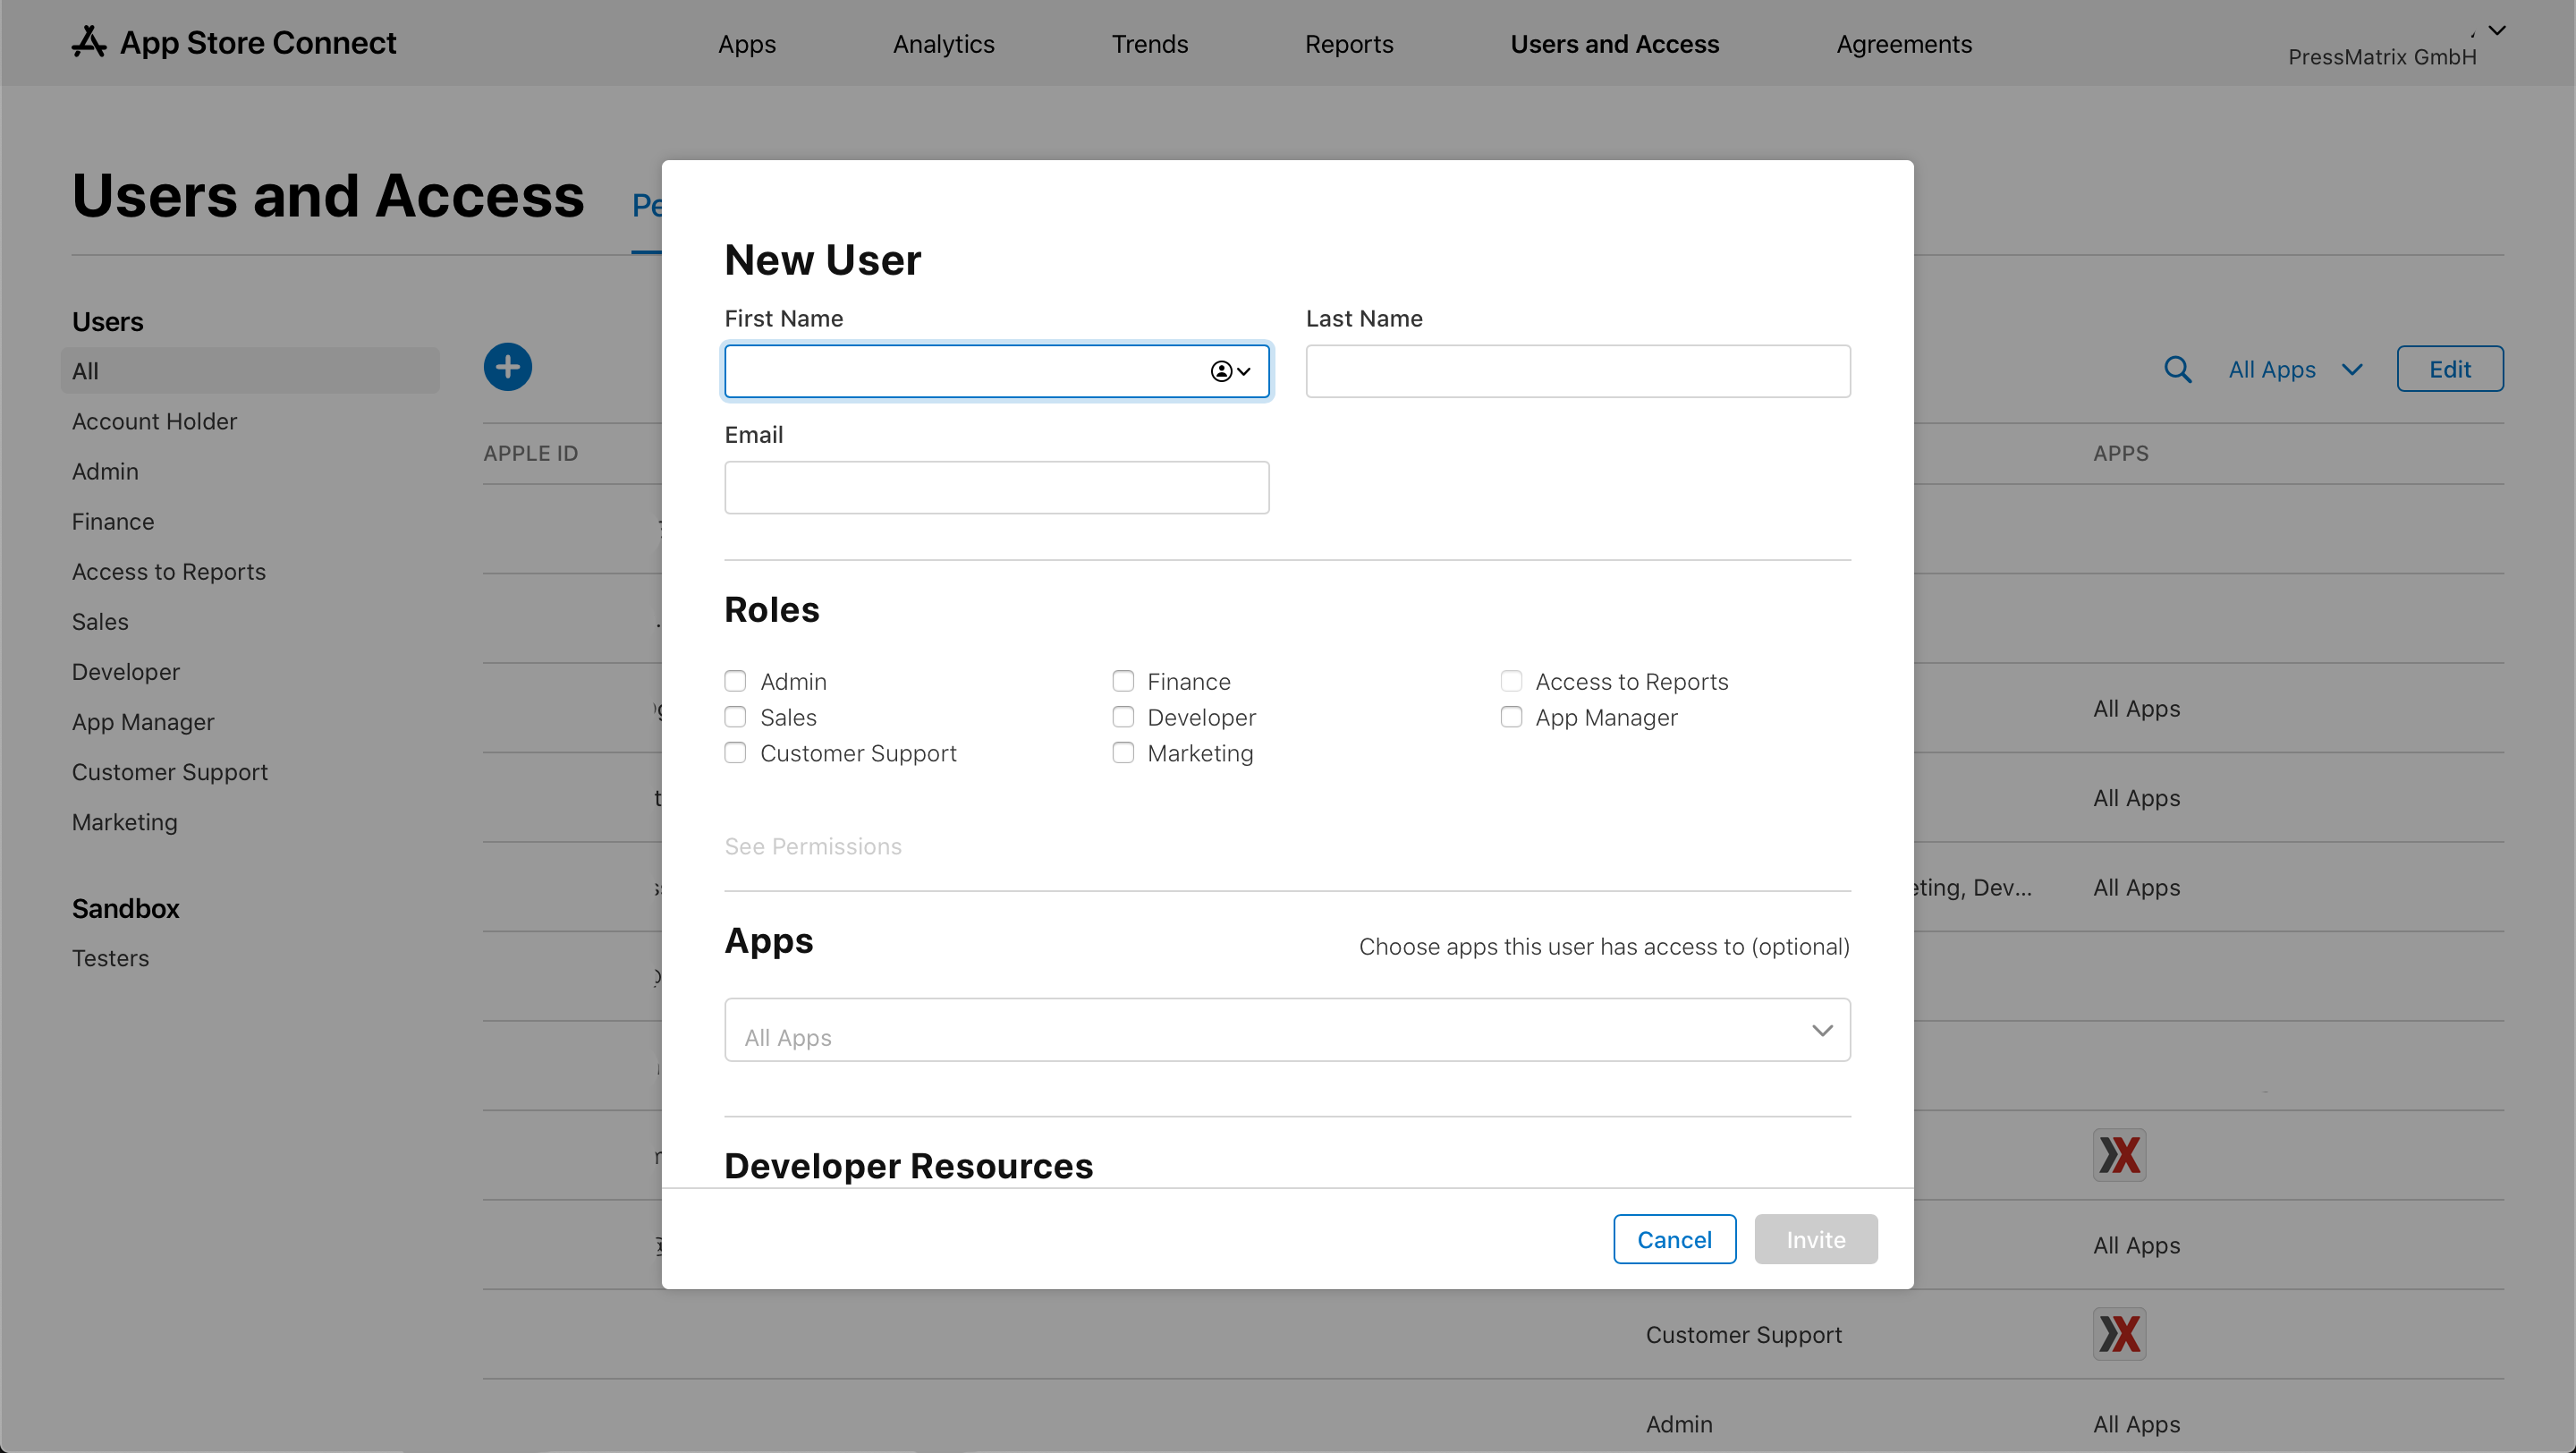Open the All Apps dropdown in Apps section
Viewport: 2576px width, 1453px height.
click(x=1287, y=1030)
